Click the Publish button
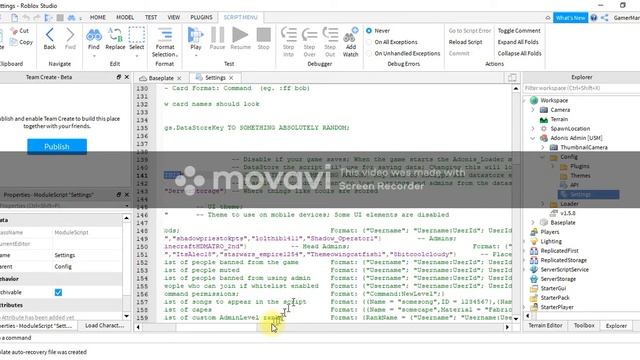 pos(57,147)
